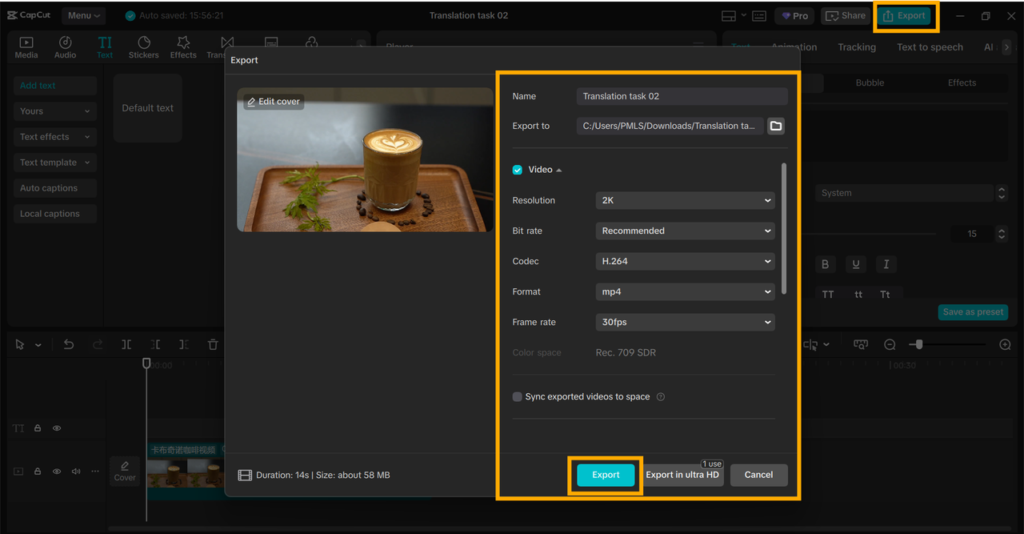Click the Edit cover pencil button
The image size is (1024, 534).
coord(273,102)
